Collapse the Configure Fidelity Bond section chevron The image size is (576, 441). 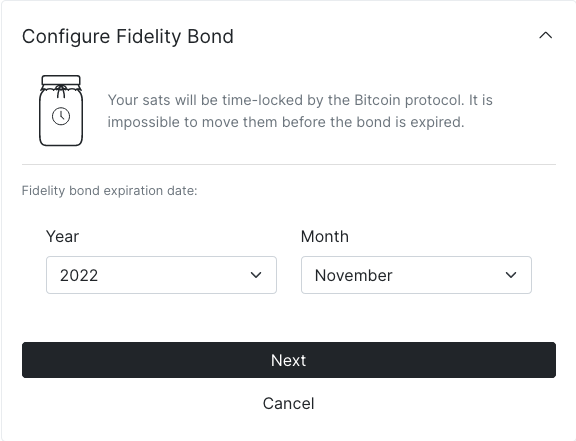(x=546, y=35)
